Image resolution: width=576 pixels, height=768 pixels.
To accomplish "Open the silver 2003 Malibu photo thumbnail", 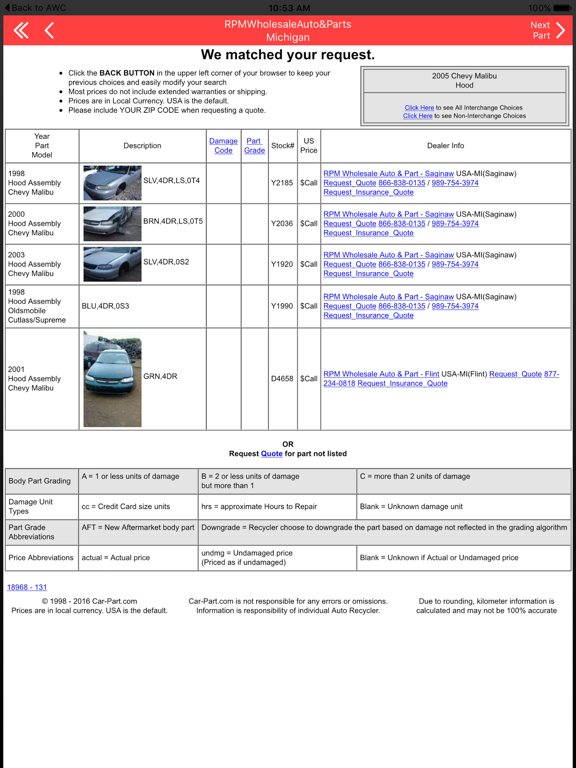I will point(112,264).
